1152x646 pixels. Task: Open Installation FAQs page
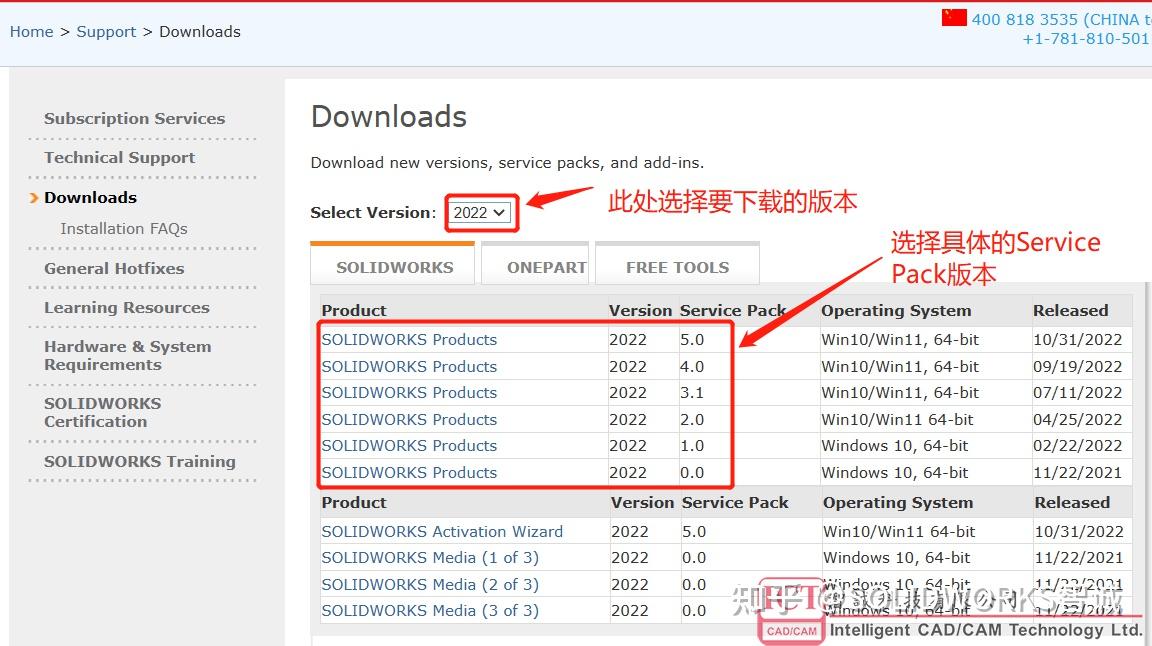(124, 228)
